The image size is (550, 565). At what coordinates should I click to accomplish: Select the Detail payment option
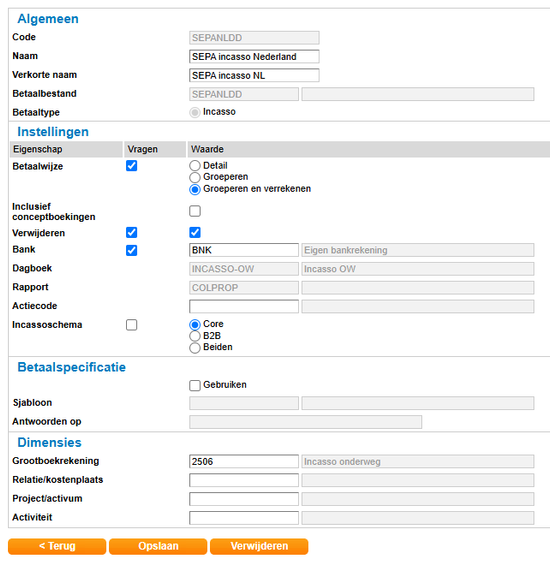(x=195, y=166)
